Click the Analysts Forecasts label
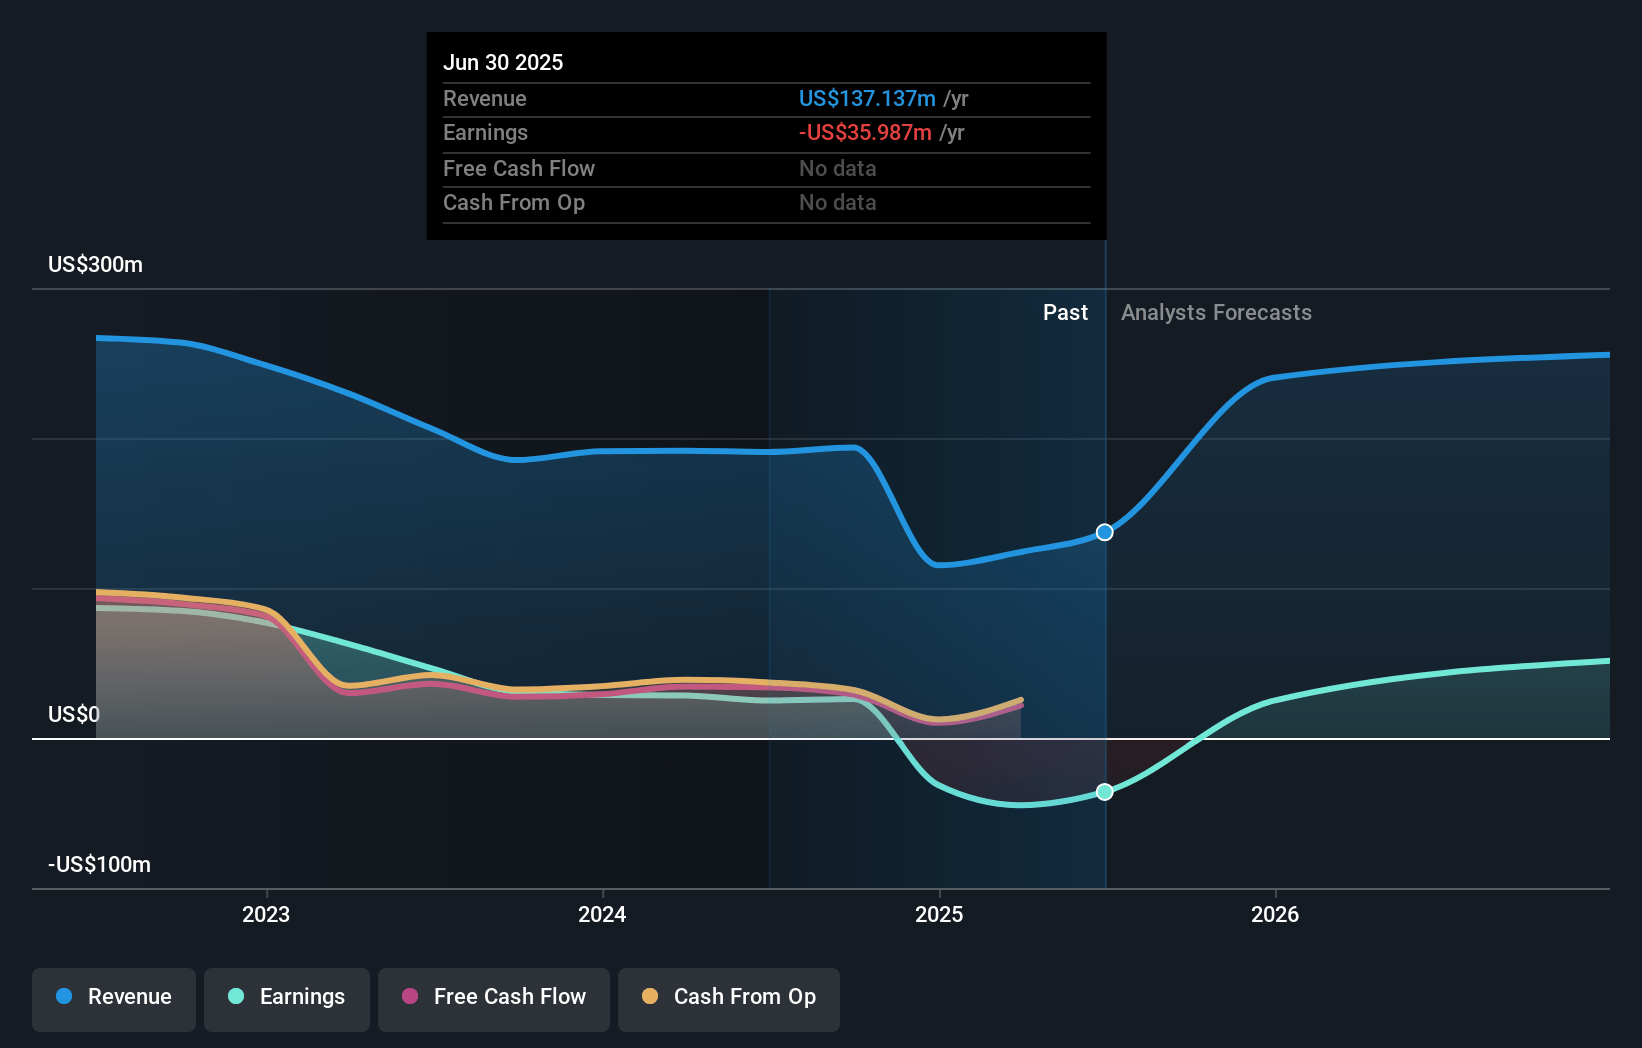The width and height of the screenshot is (1642, 1048). coord(1216,312)
